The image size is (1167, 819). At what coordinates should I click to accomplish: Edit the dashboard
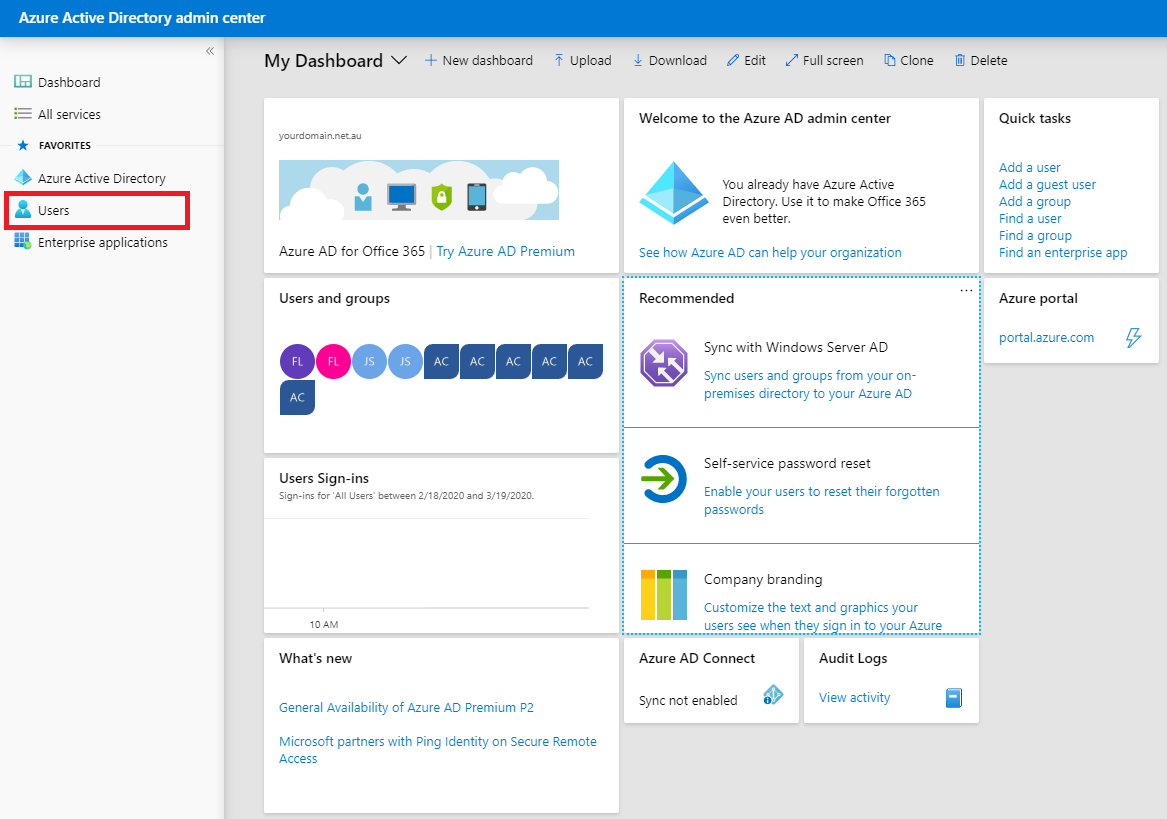746,60
